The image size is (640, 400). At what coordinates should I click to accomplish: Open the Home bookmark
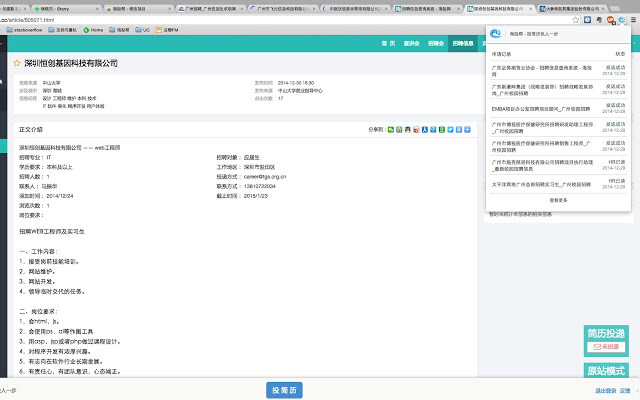click(x=93, y=30)
